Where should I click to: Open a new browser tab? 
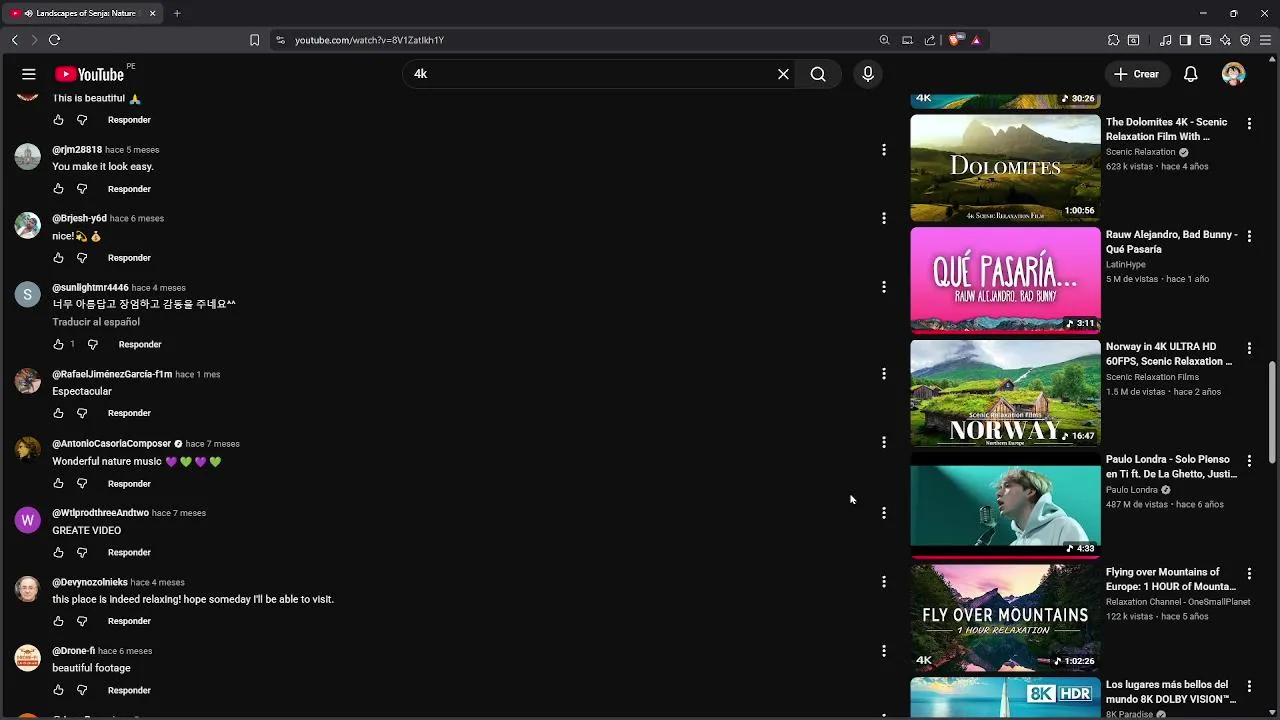[x=177, y=13]
